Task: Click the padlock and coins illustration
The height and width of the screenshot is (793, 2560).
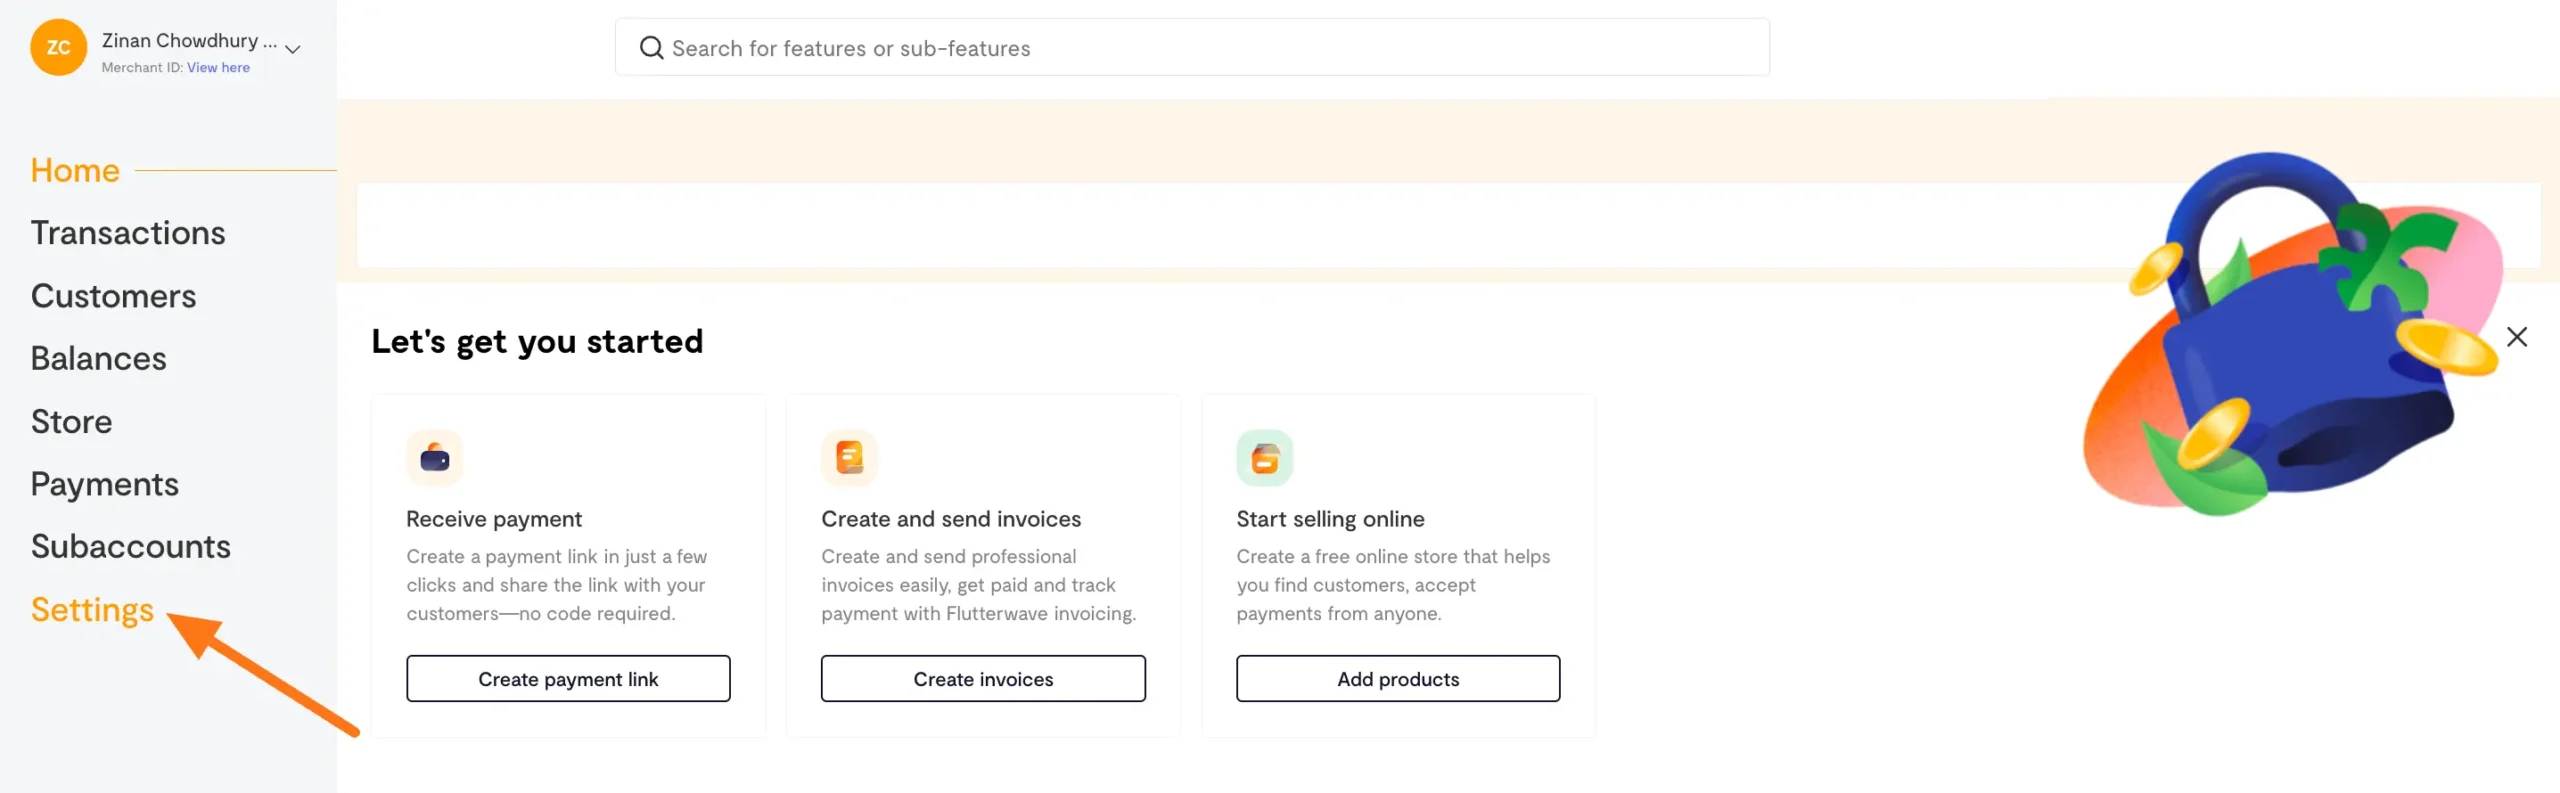Action: [2295, 335]
